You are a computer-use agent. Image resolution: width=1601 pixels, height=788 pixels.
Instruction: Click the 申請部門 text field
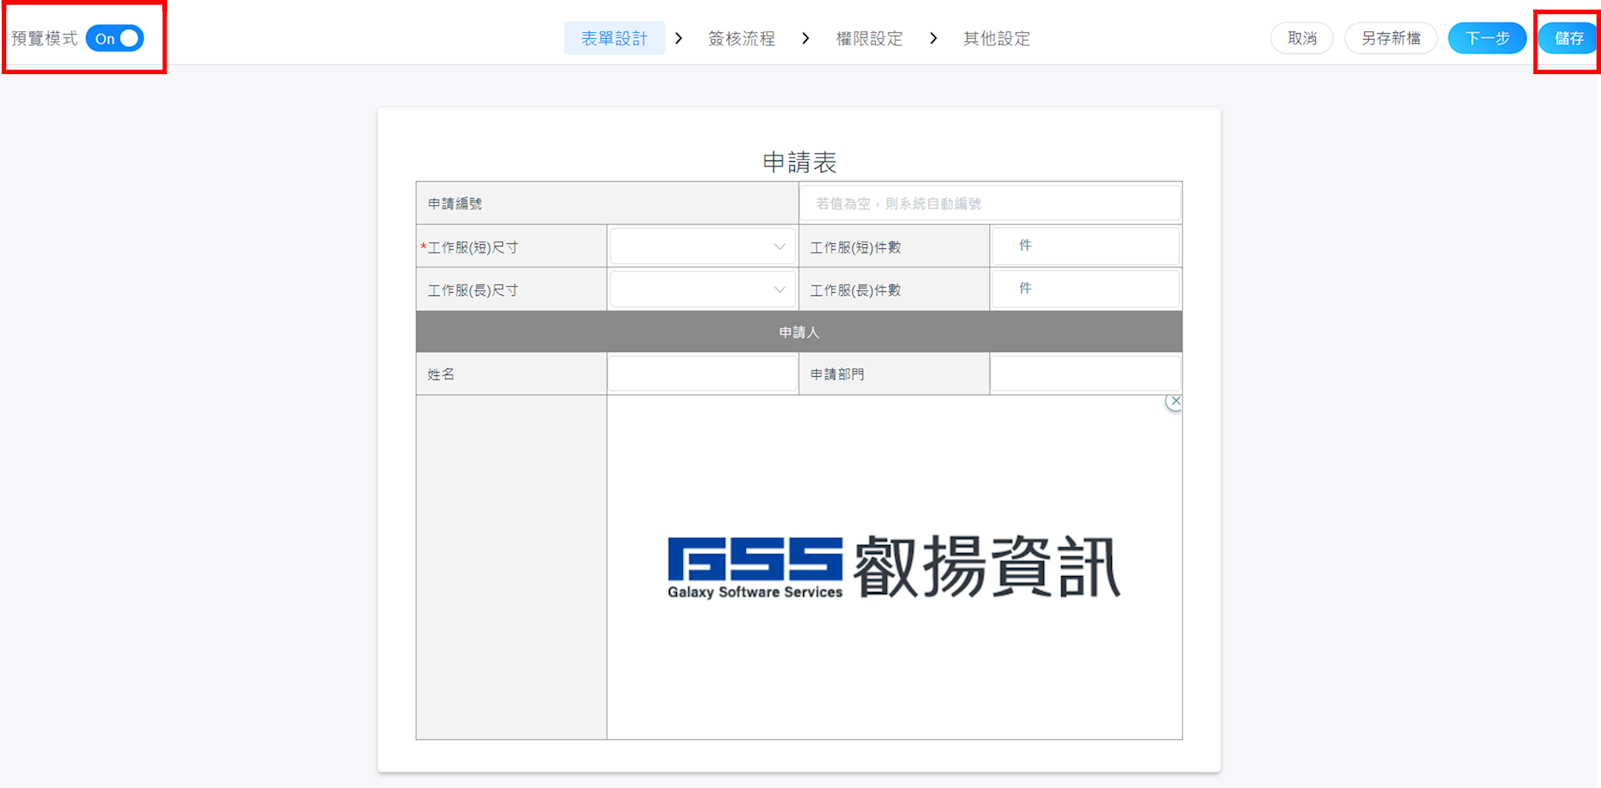pyautogui.click(x=1085, y=374)
